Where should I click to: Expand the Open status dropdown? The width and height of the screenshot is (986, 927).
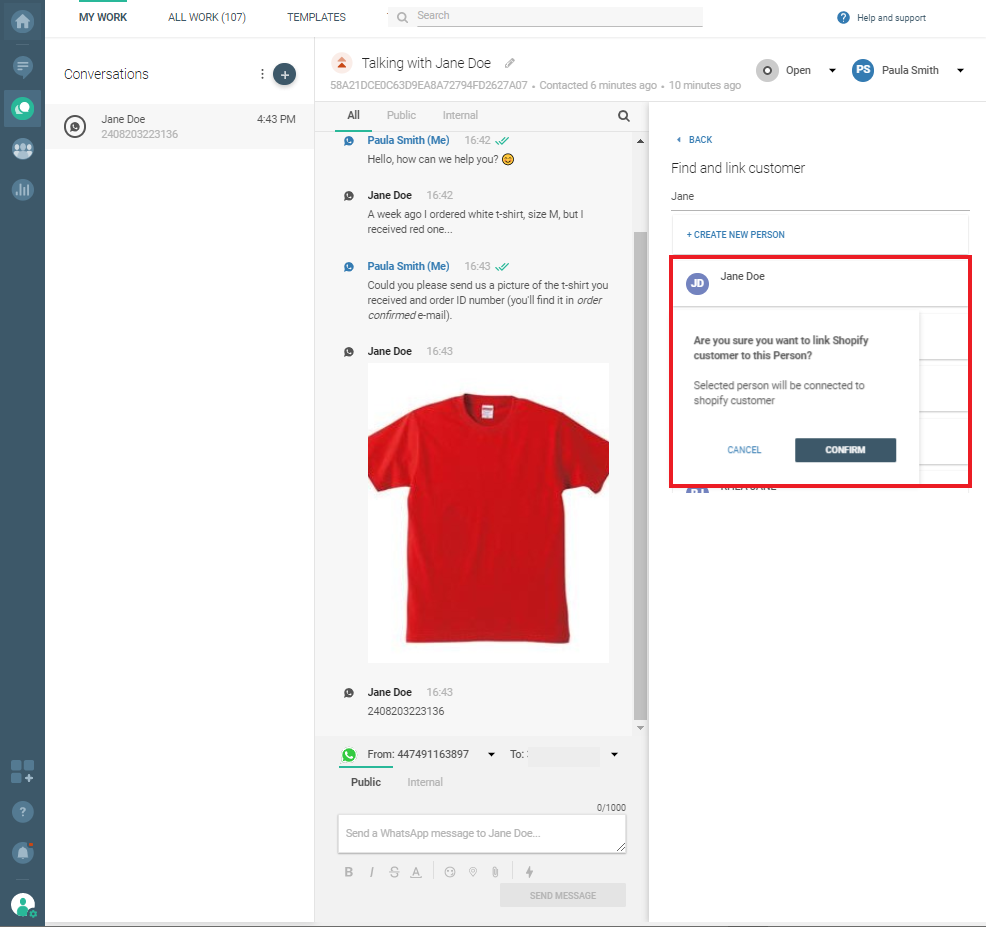(832, 71)
